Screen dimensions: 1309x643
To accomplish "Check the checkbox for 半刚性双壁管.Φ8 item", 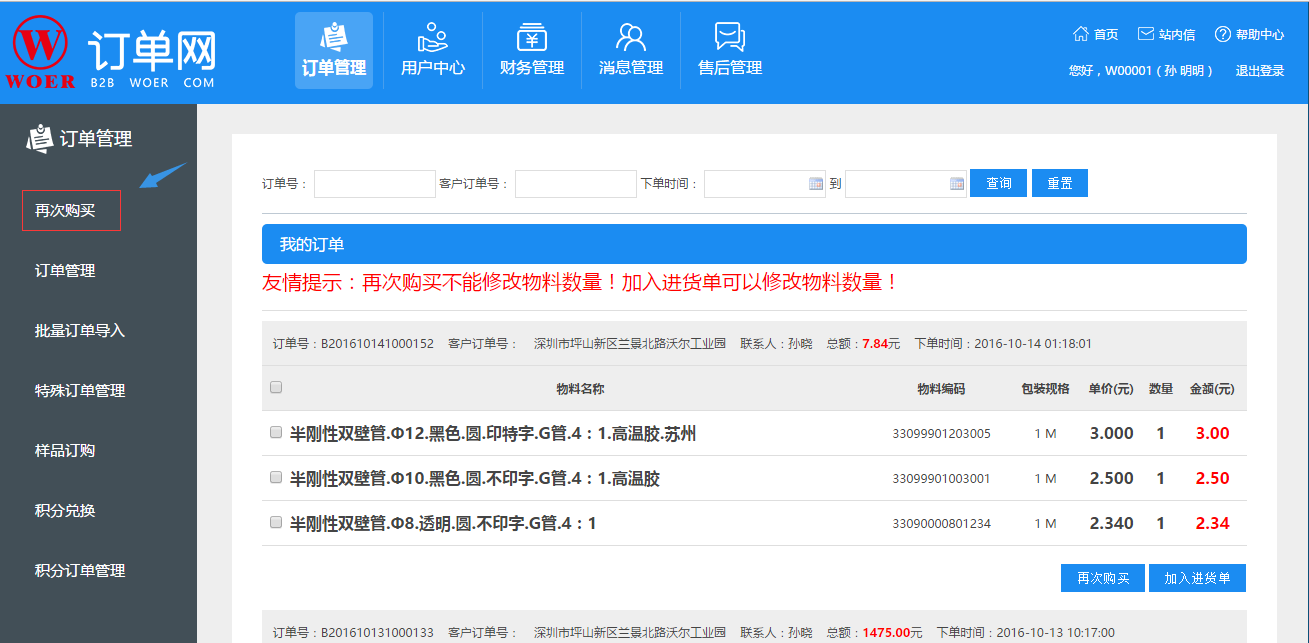I will (x=276, y=523).
